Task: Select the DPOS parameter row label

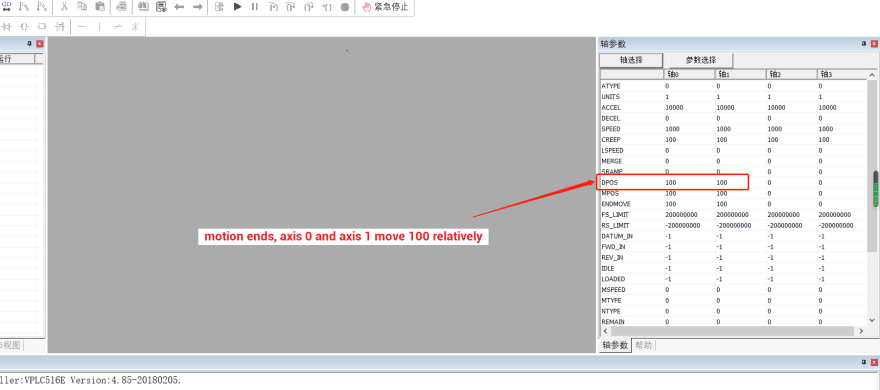Action: 610,183
